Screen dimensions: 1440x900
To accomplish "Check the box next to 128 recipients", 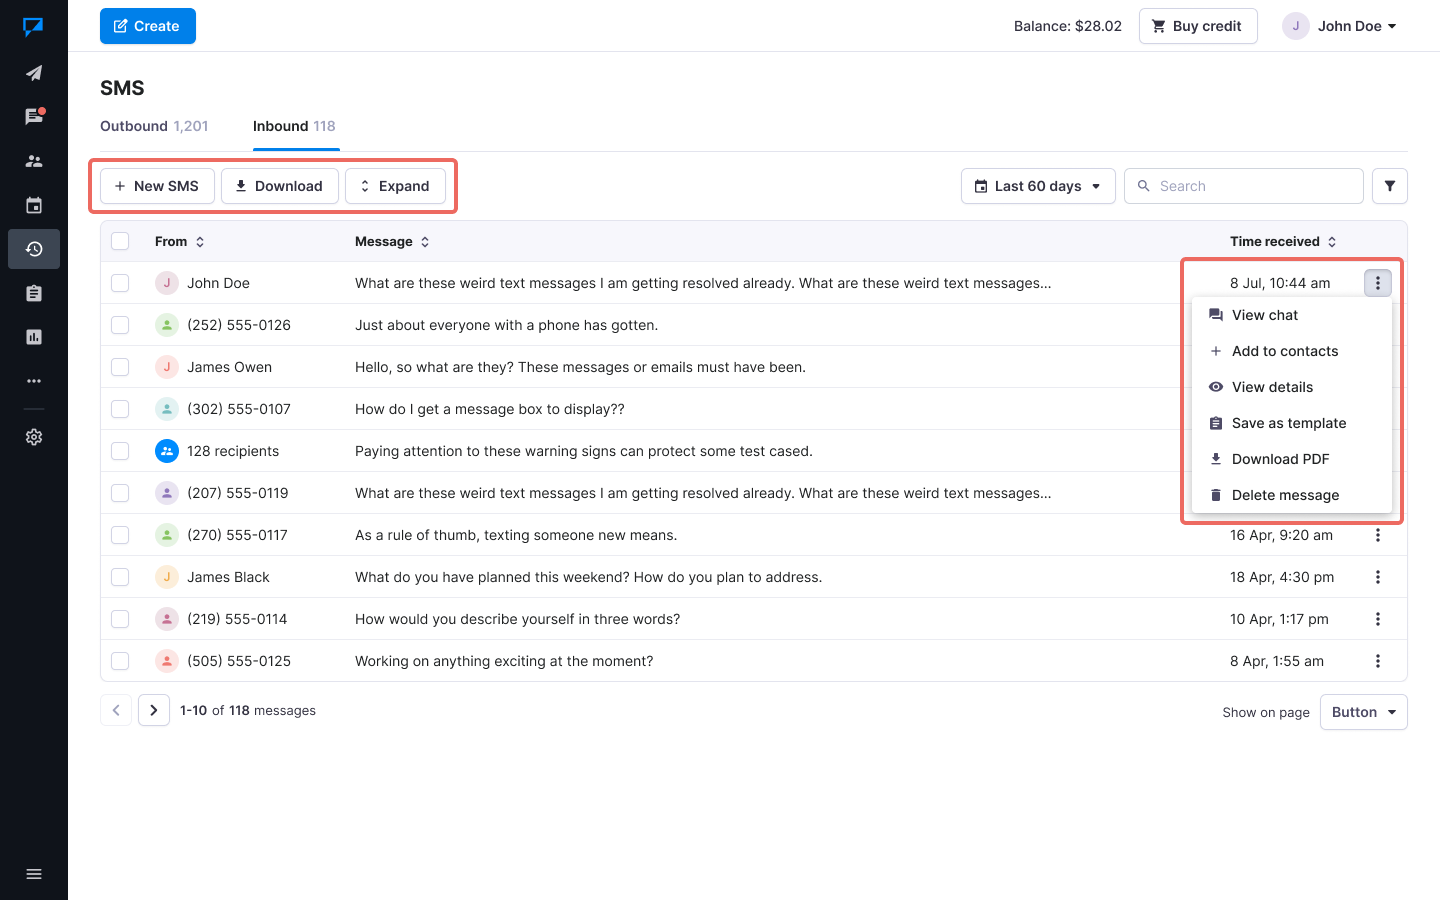I will (x=120, y=451).
